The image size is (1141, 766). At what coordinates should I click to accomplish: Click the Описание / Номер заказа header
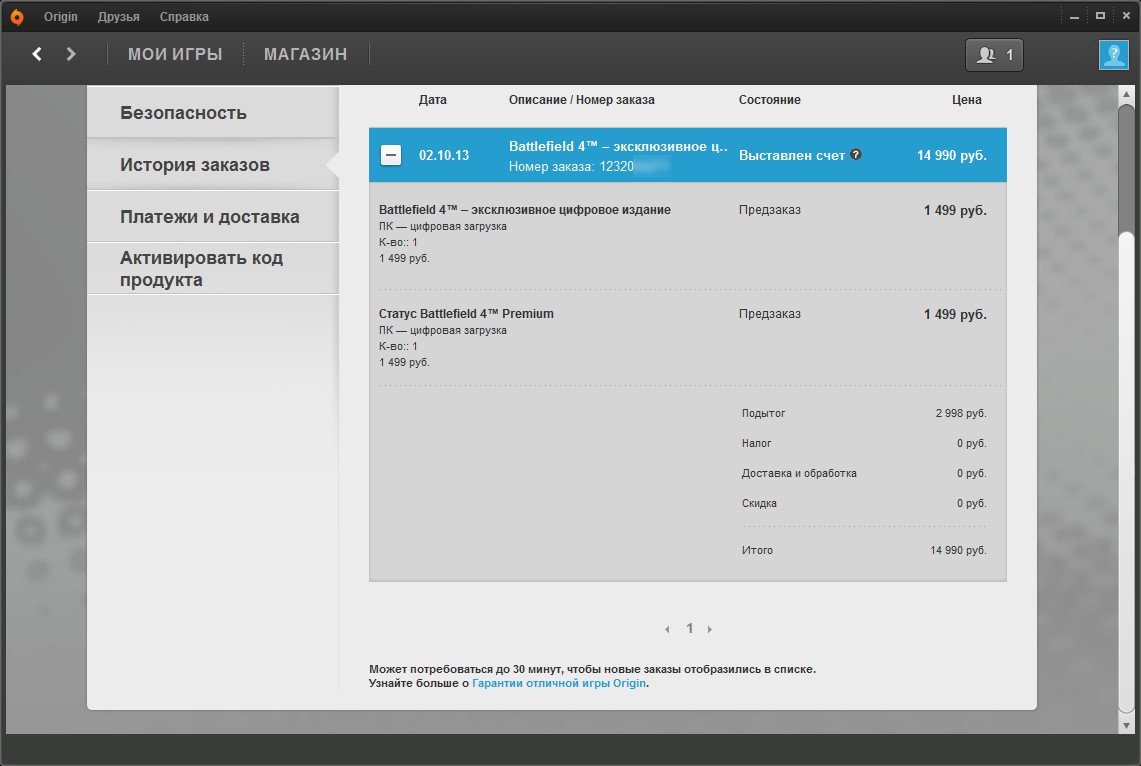click(x=581, y=100)
